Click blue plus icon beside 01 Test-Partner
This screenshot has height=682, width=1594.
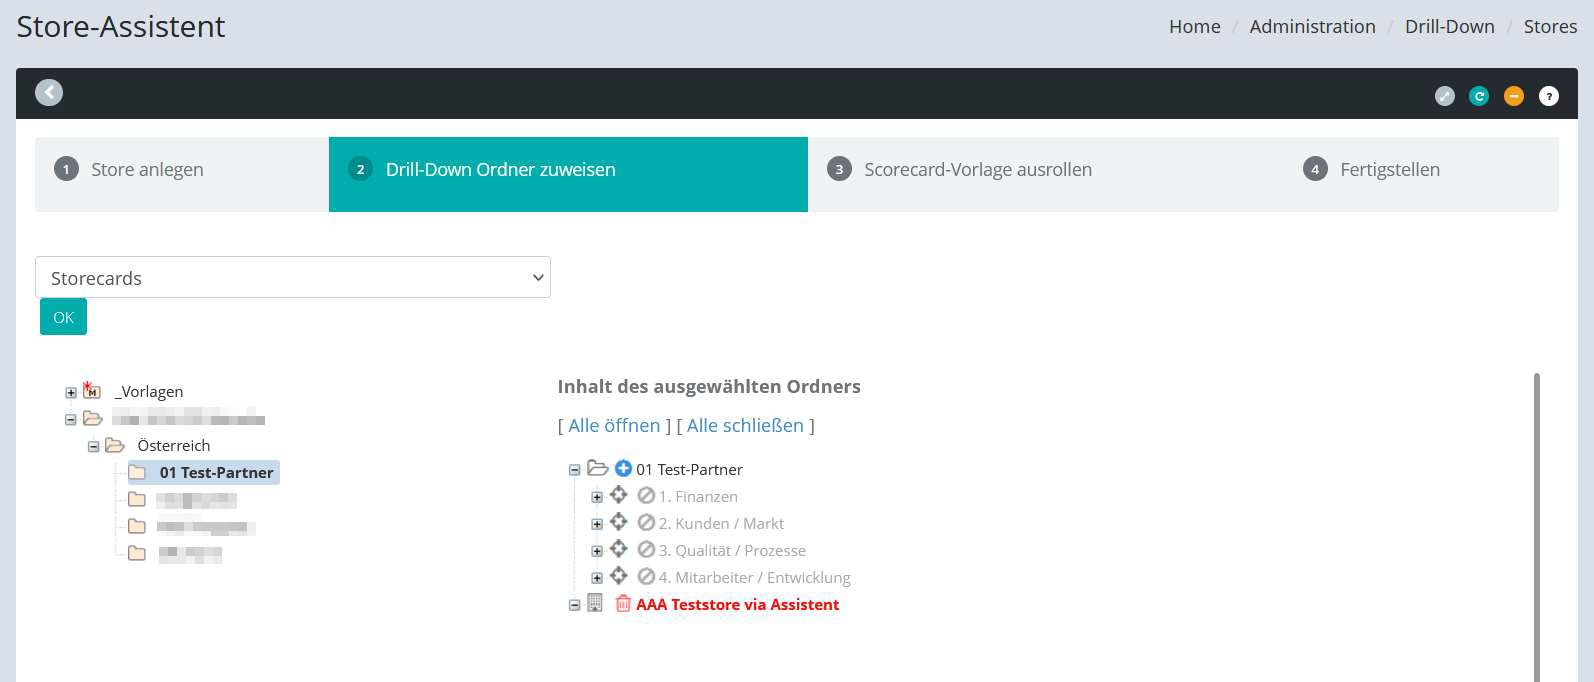623,468
